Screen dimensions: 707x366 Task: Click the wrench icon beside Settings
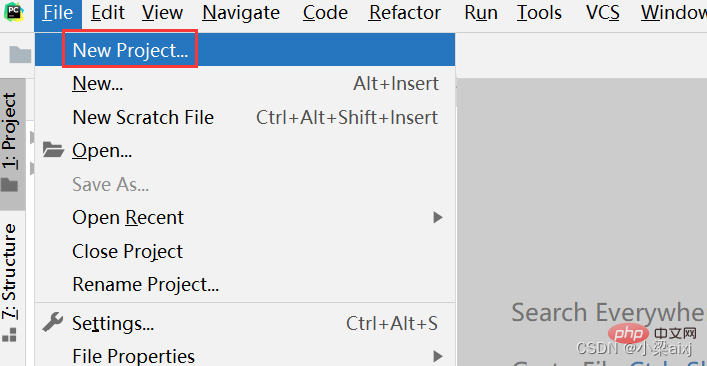[x=53, y=322]
